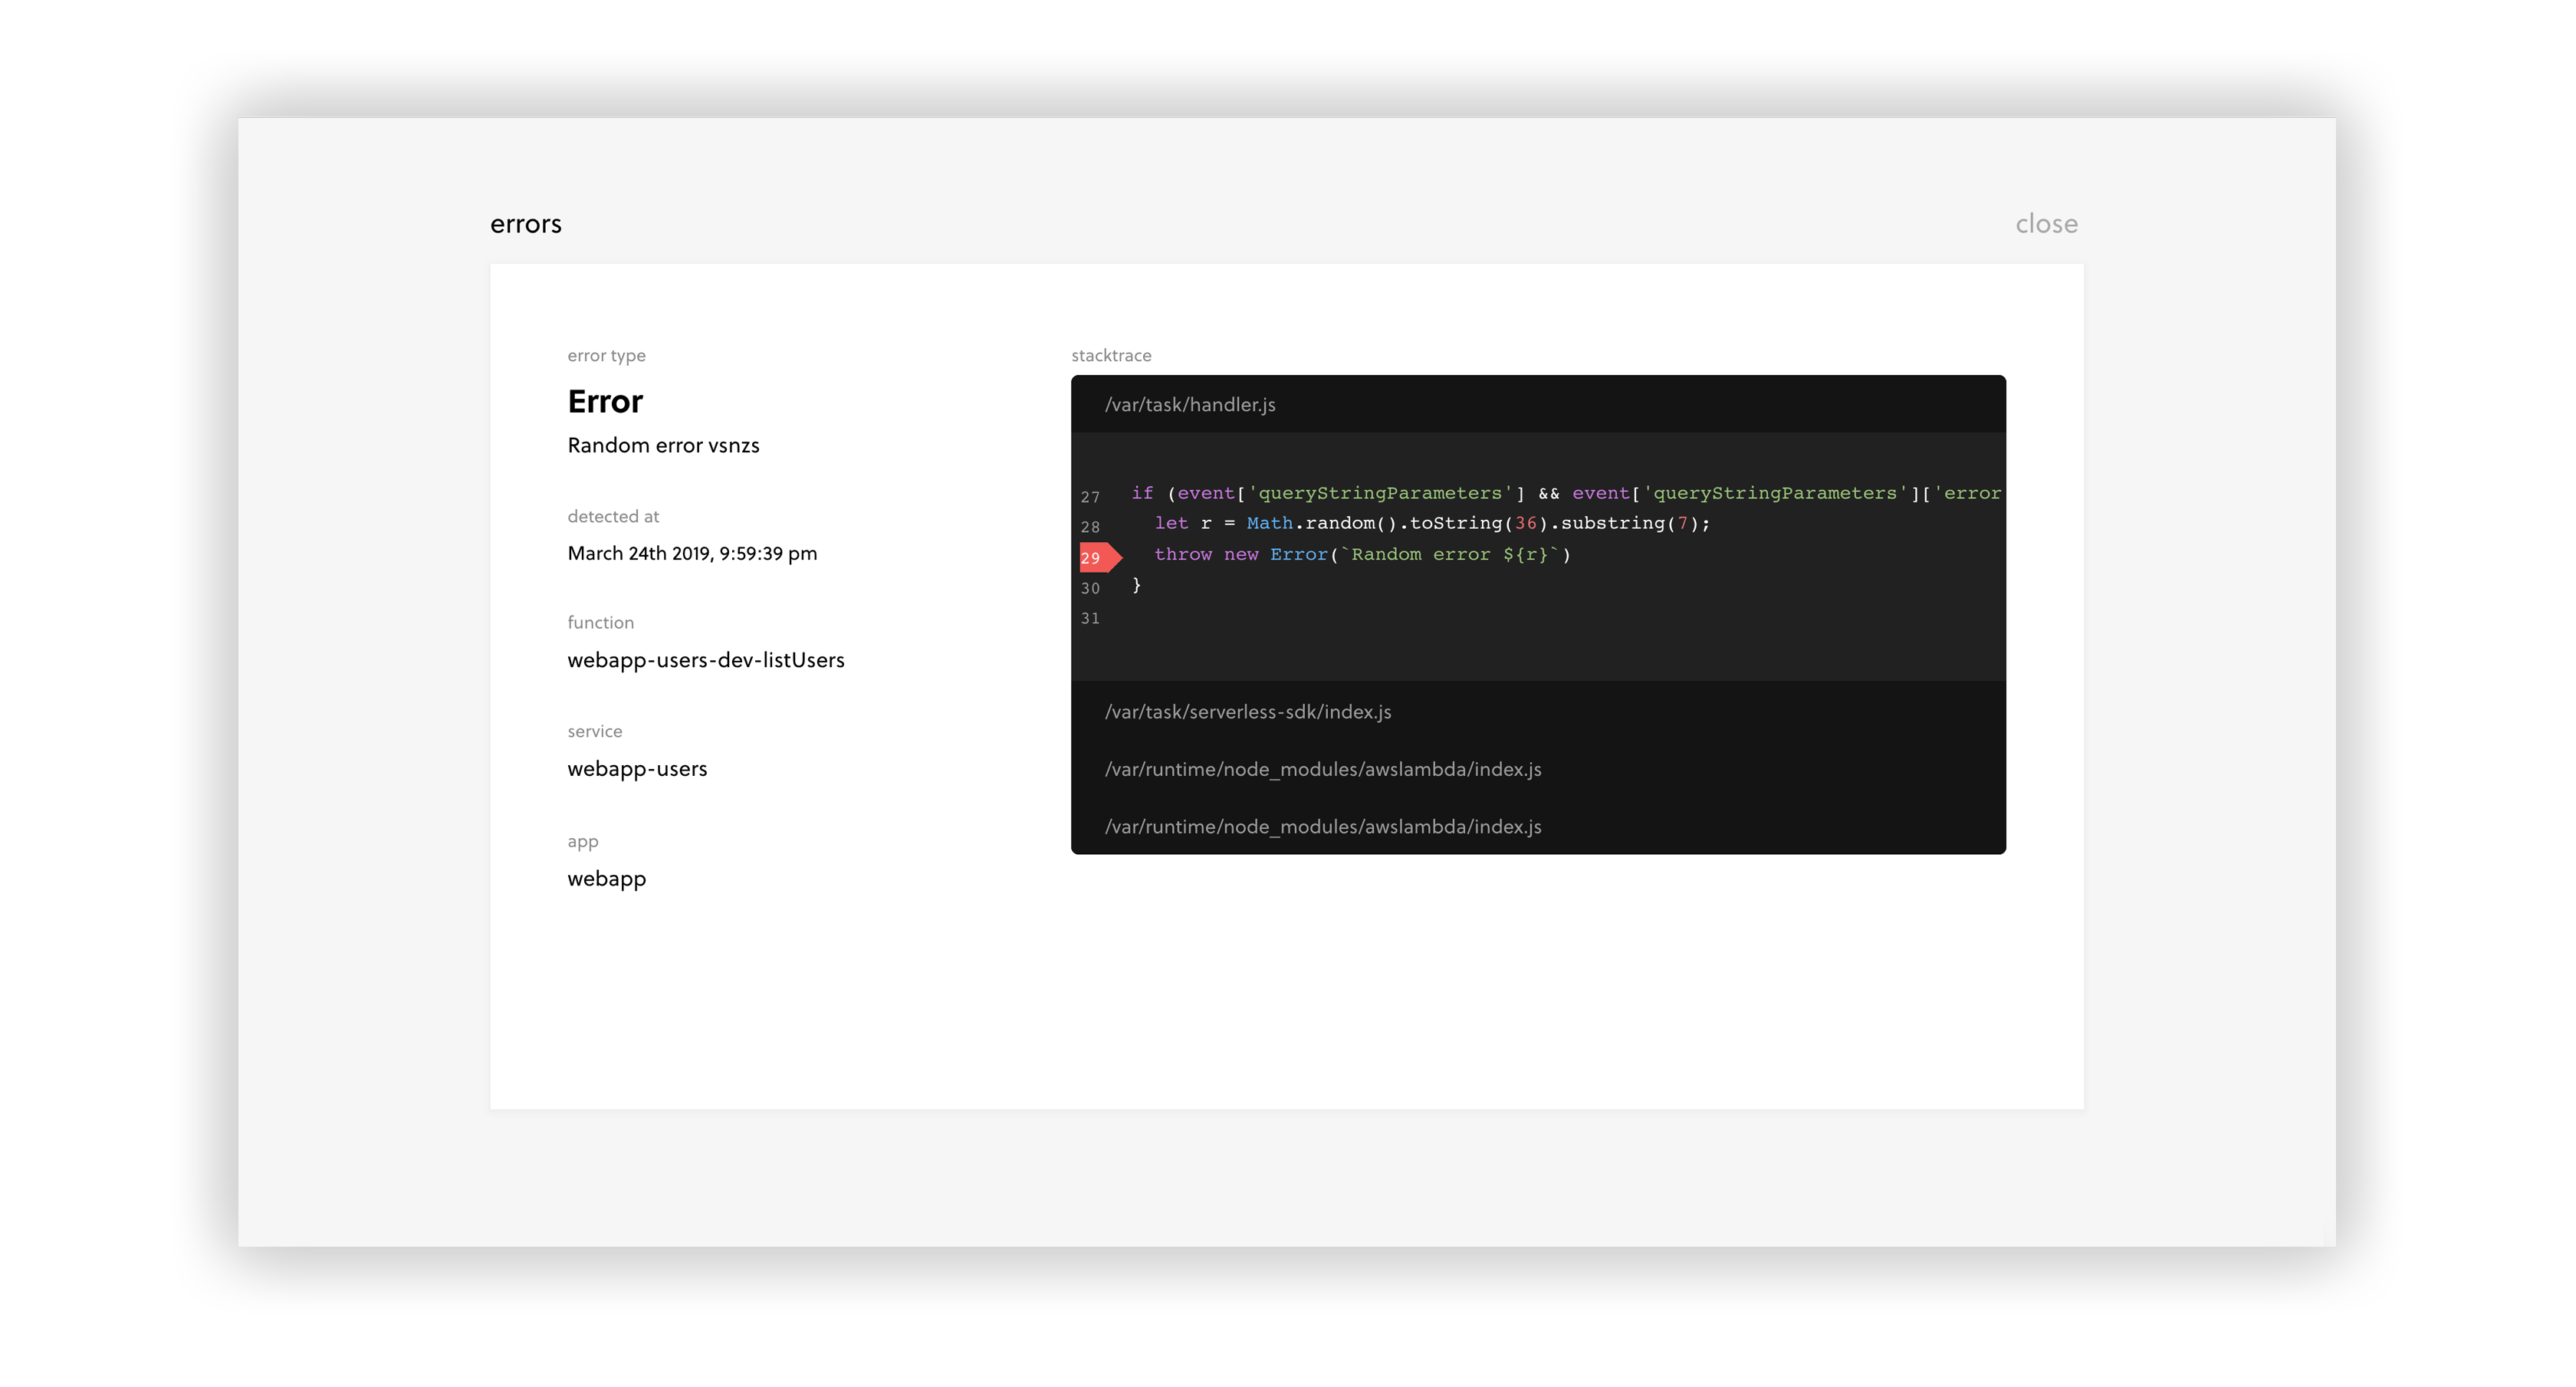Expand the /var/task/serverless-sdk/index.js frame
2576x1387 pixels.
(x=1248, y=712)
